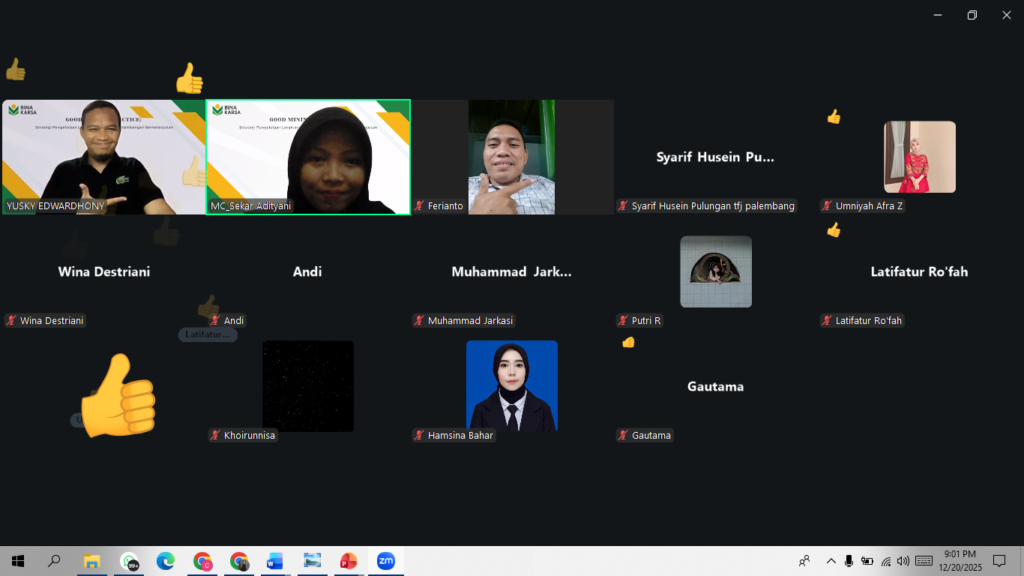Screen dimensions: 1024x576
Task: Click the thumbs-up above Latifatur Ro'fah's name
Action: (832, 231)
